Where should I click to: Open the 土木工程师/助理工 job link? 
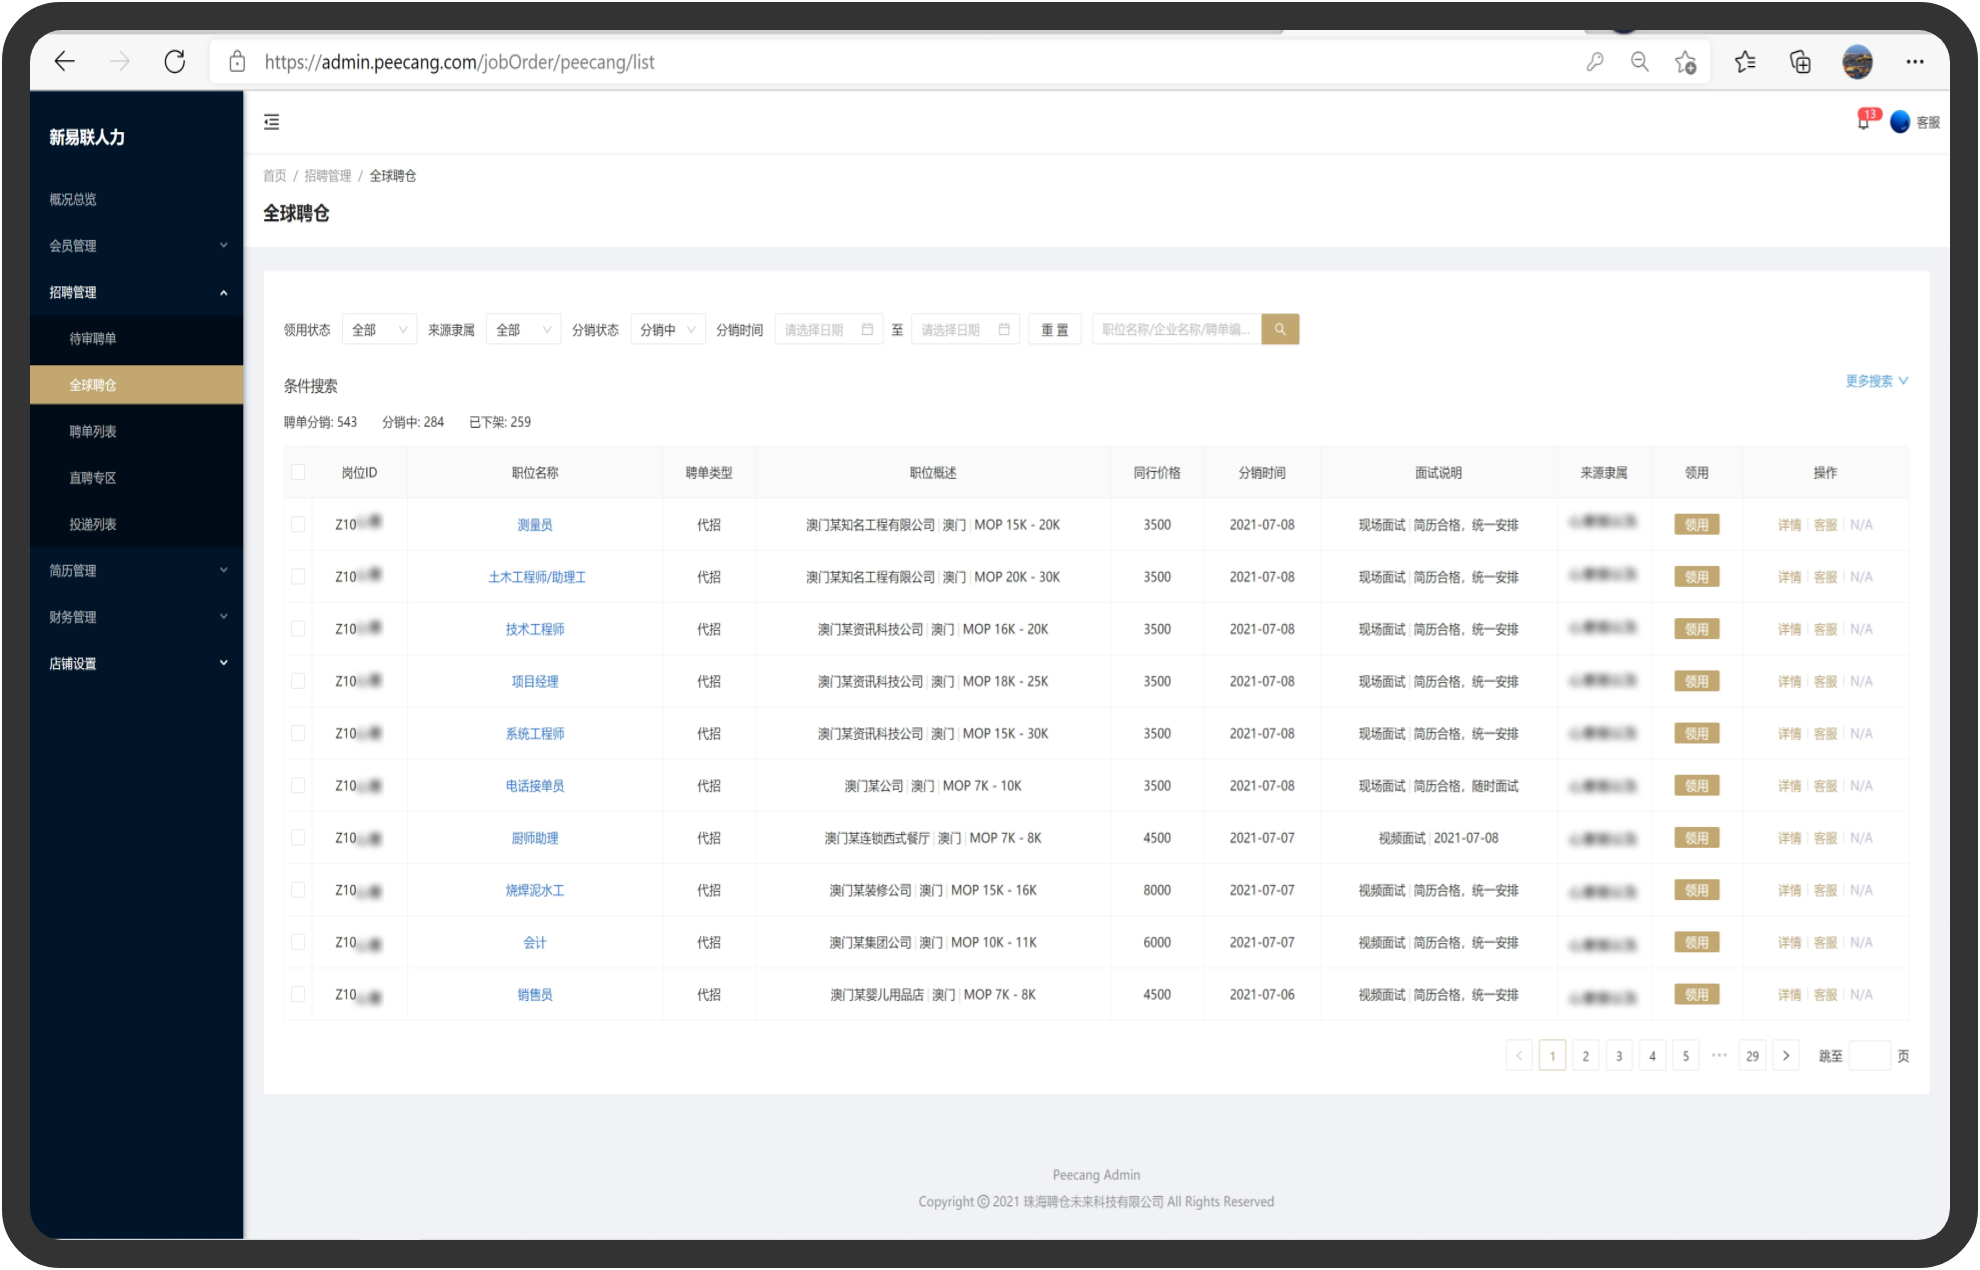tap(536, 577)
